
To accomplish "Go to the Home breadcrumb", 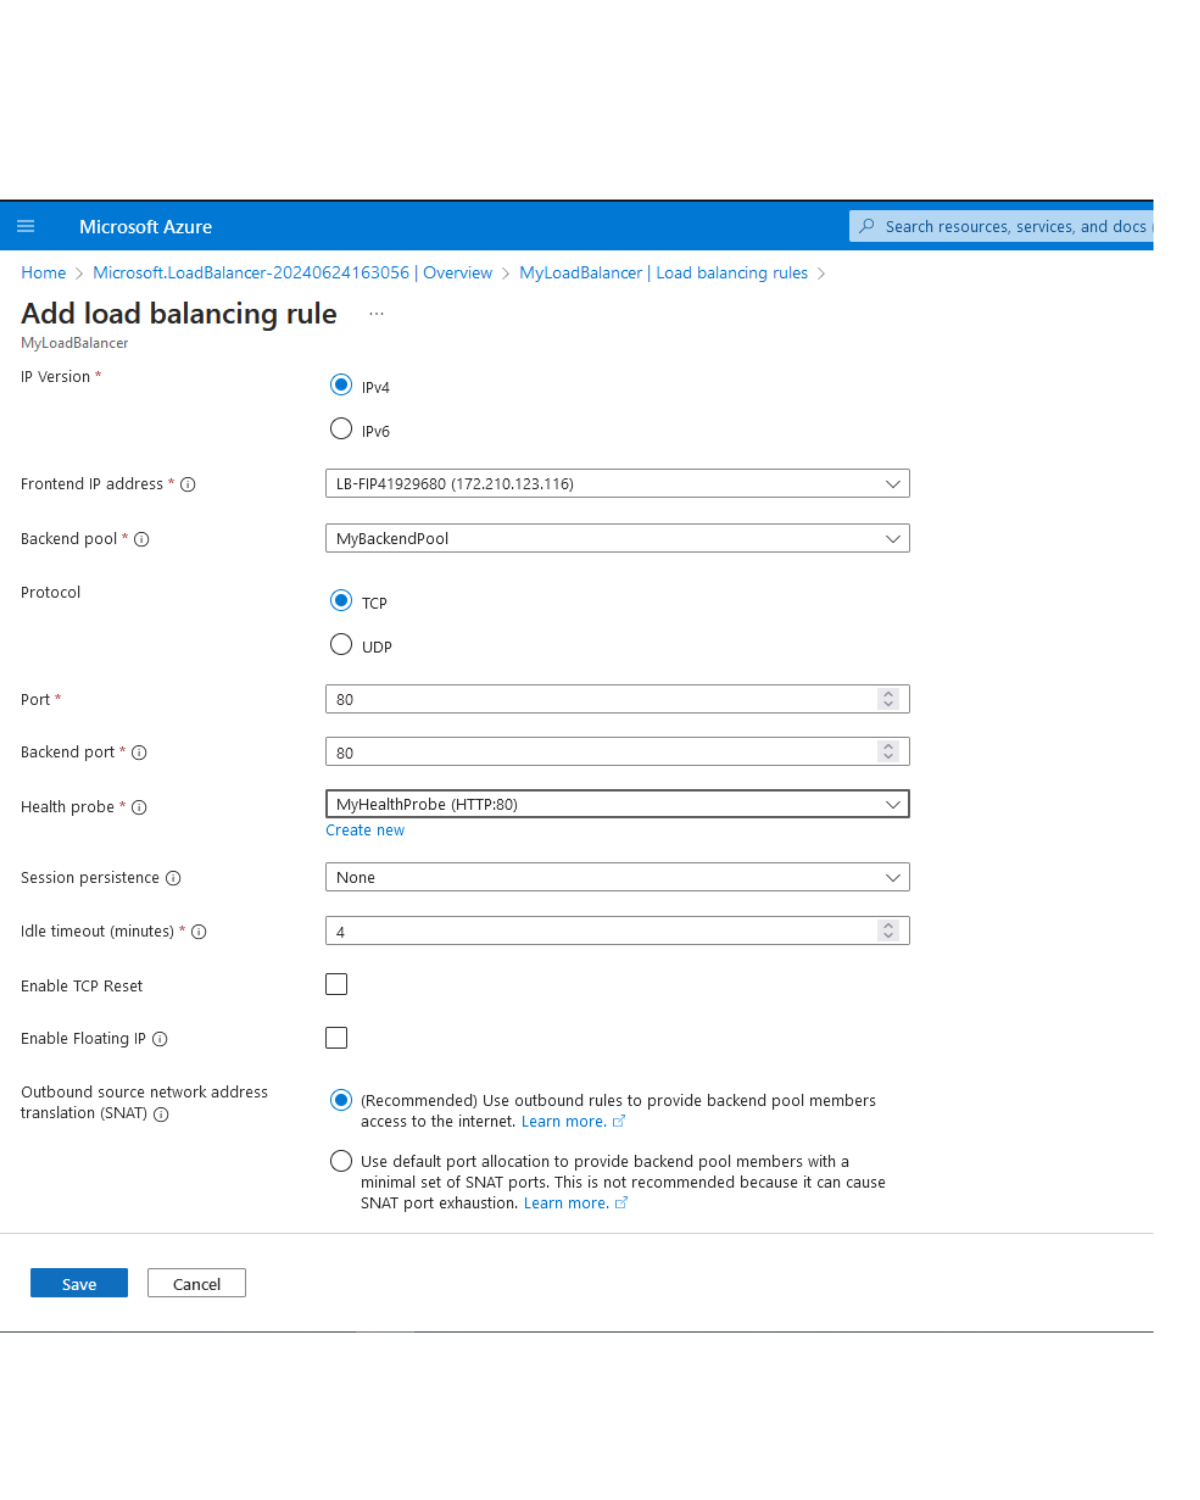I will click(43, 273).
